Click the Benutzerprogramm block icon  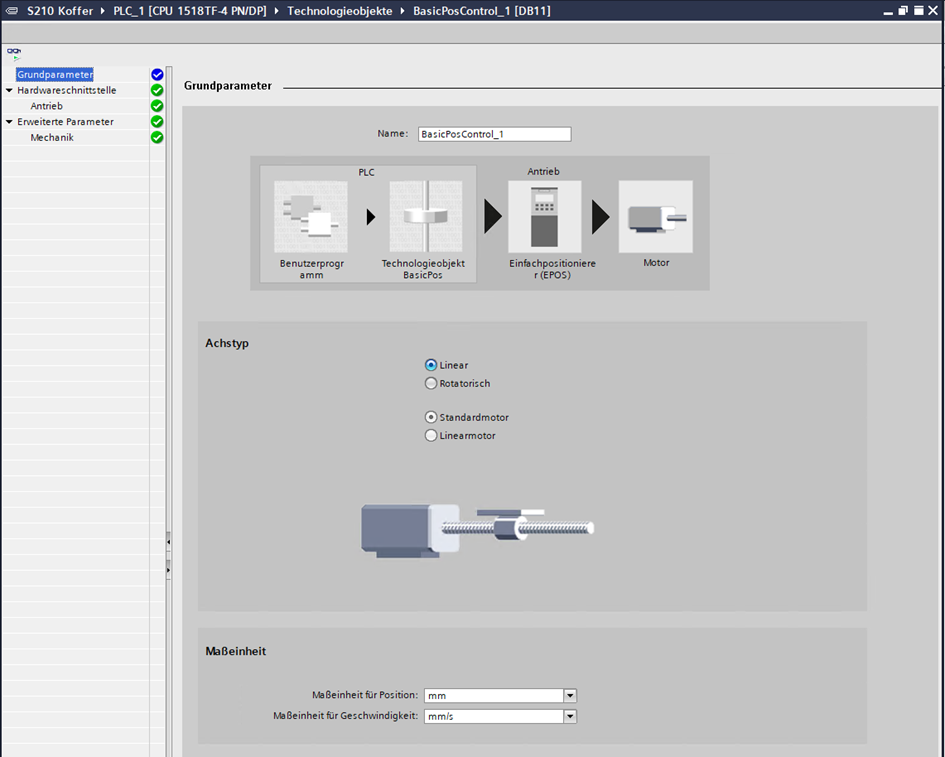pyautogui.click(x=310, y=216)
